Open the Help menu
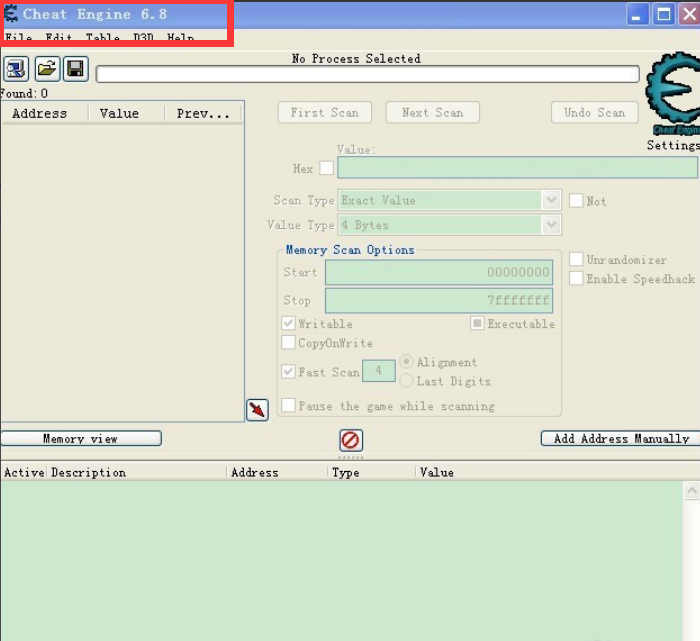Viewport: 700px width, 641px height. [181, 38]
